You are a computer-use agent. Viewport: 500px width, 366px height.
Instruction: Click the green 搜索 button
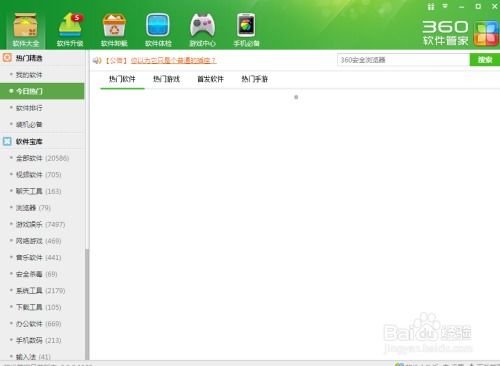point(485,60)
